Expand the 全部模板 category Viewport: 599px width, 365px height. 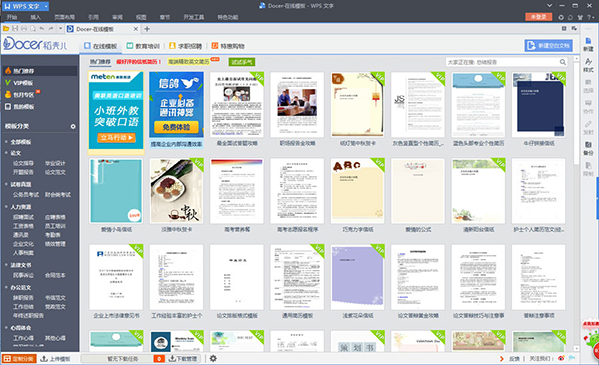click(21, 142)
